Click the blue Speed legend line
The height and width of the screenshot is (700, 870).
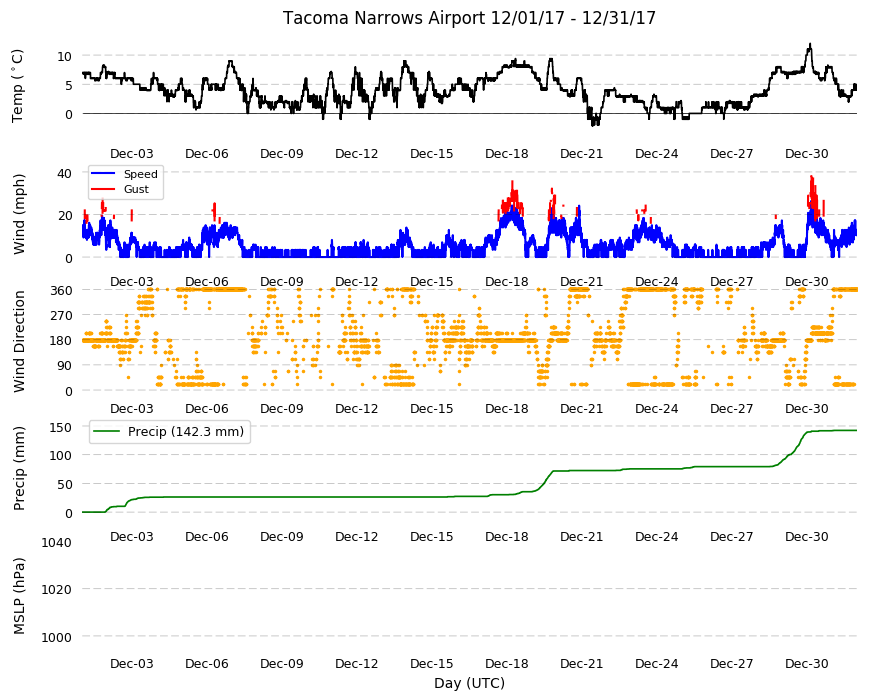[103, 174]
